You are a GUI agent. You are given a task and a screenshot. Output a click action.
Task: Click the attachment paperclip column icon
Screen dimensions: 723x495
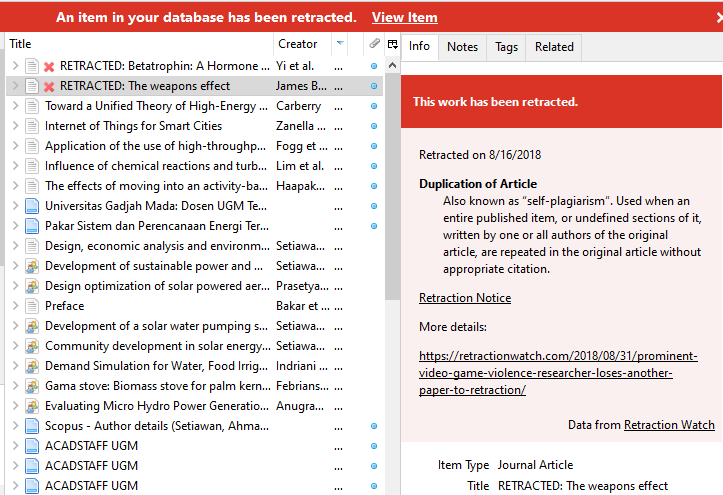click(x=374, y=44)
